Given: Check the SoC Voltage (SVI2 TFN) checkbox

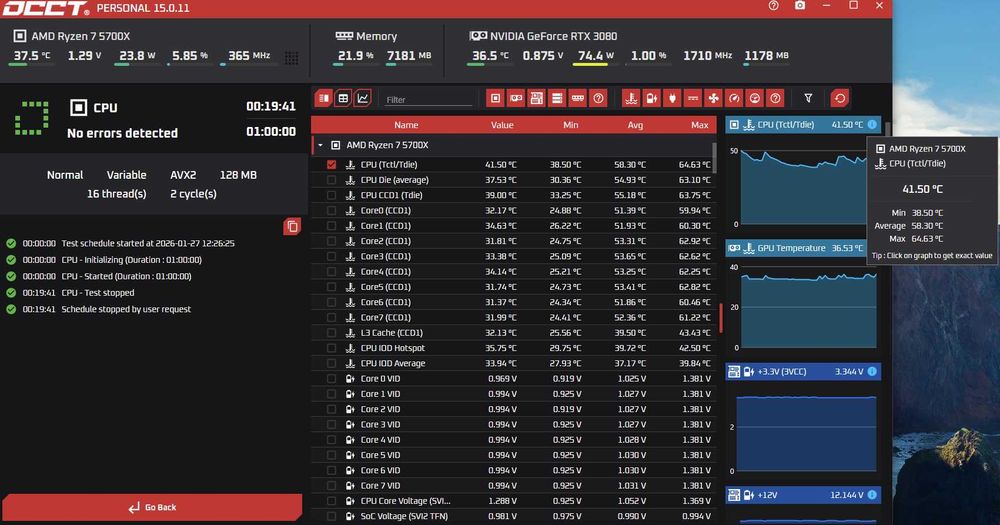Looking at the screenshot, I should [x=331, y=517].
